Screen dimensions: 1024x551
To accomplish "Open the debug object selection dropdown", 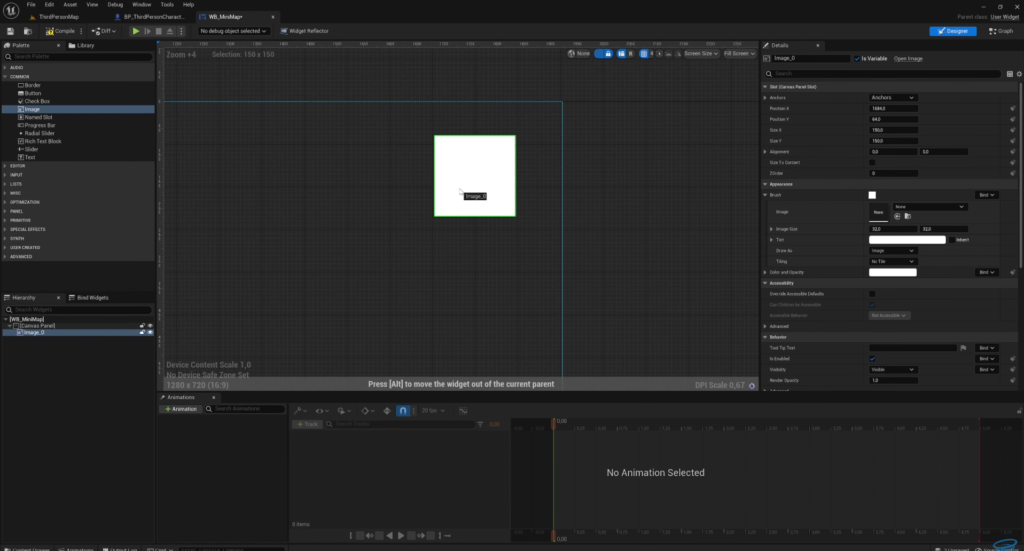I will tap(233, 31).
